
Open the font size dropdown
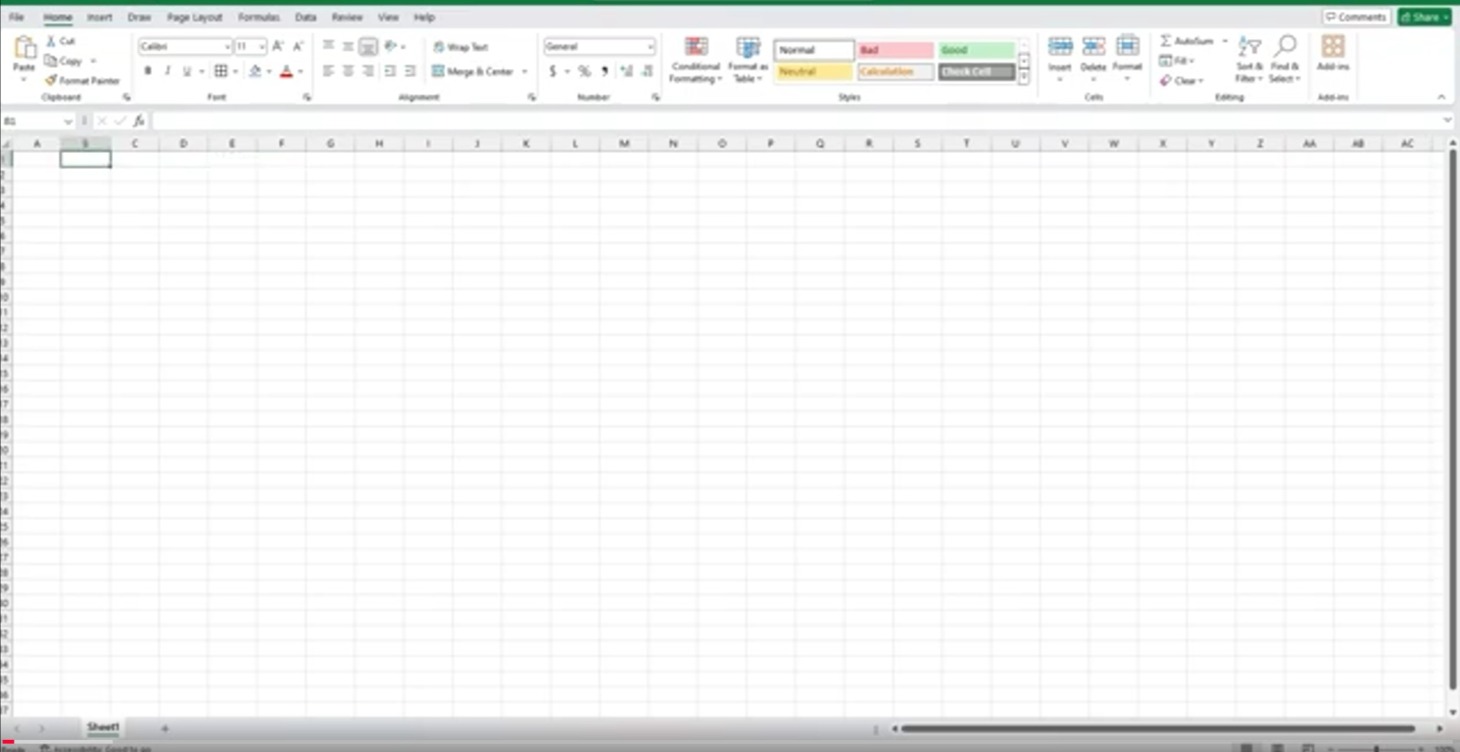[x=262, y=47]
